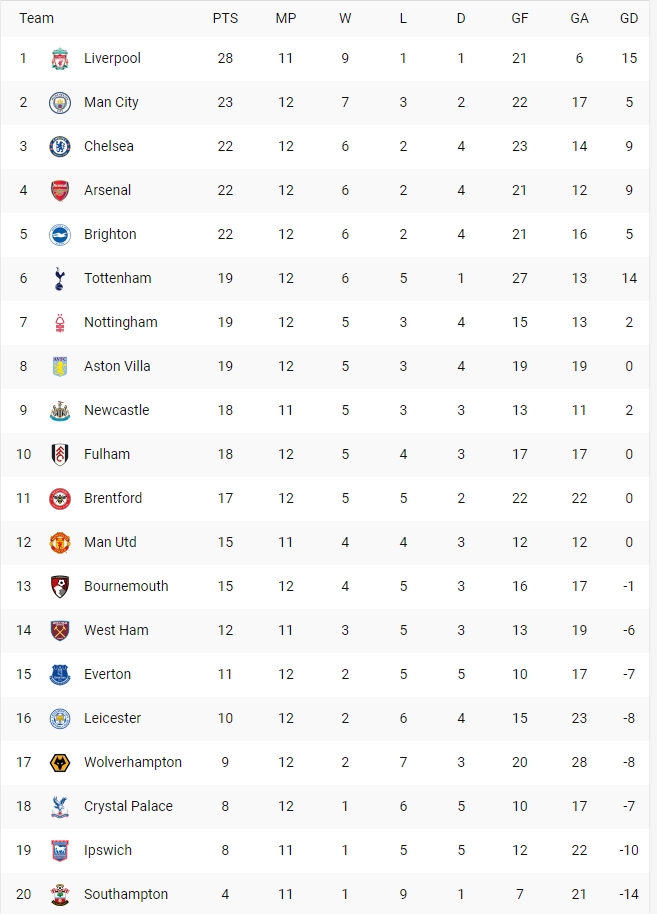The width and height of the screenshot is (657, 914).
Task: Open the Bournemouth team name
Action: 126,586
